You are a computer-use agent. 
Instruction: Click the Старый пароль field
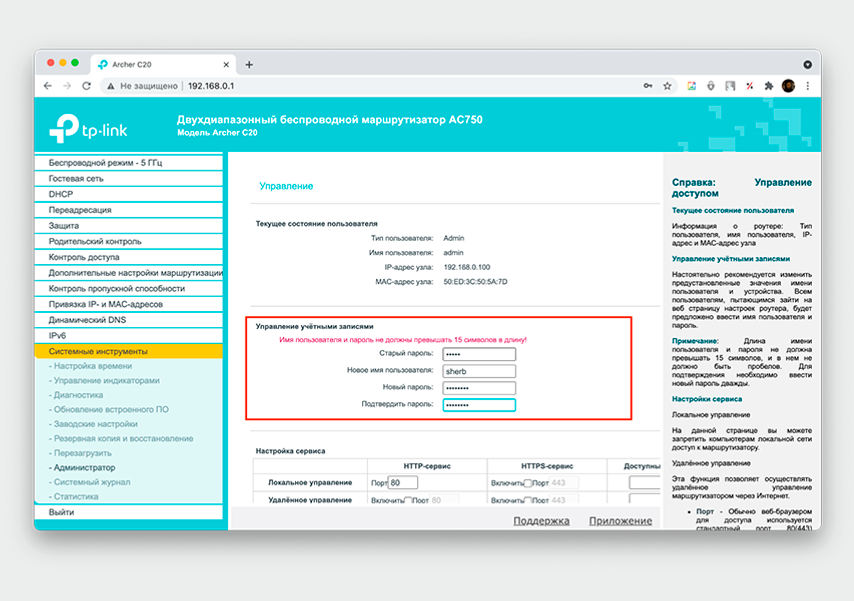479,354
